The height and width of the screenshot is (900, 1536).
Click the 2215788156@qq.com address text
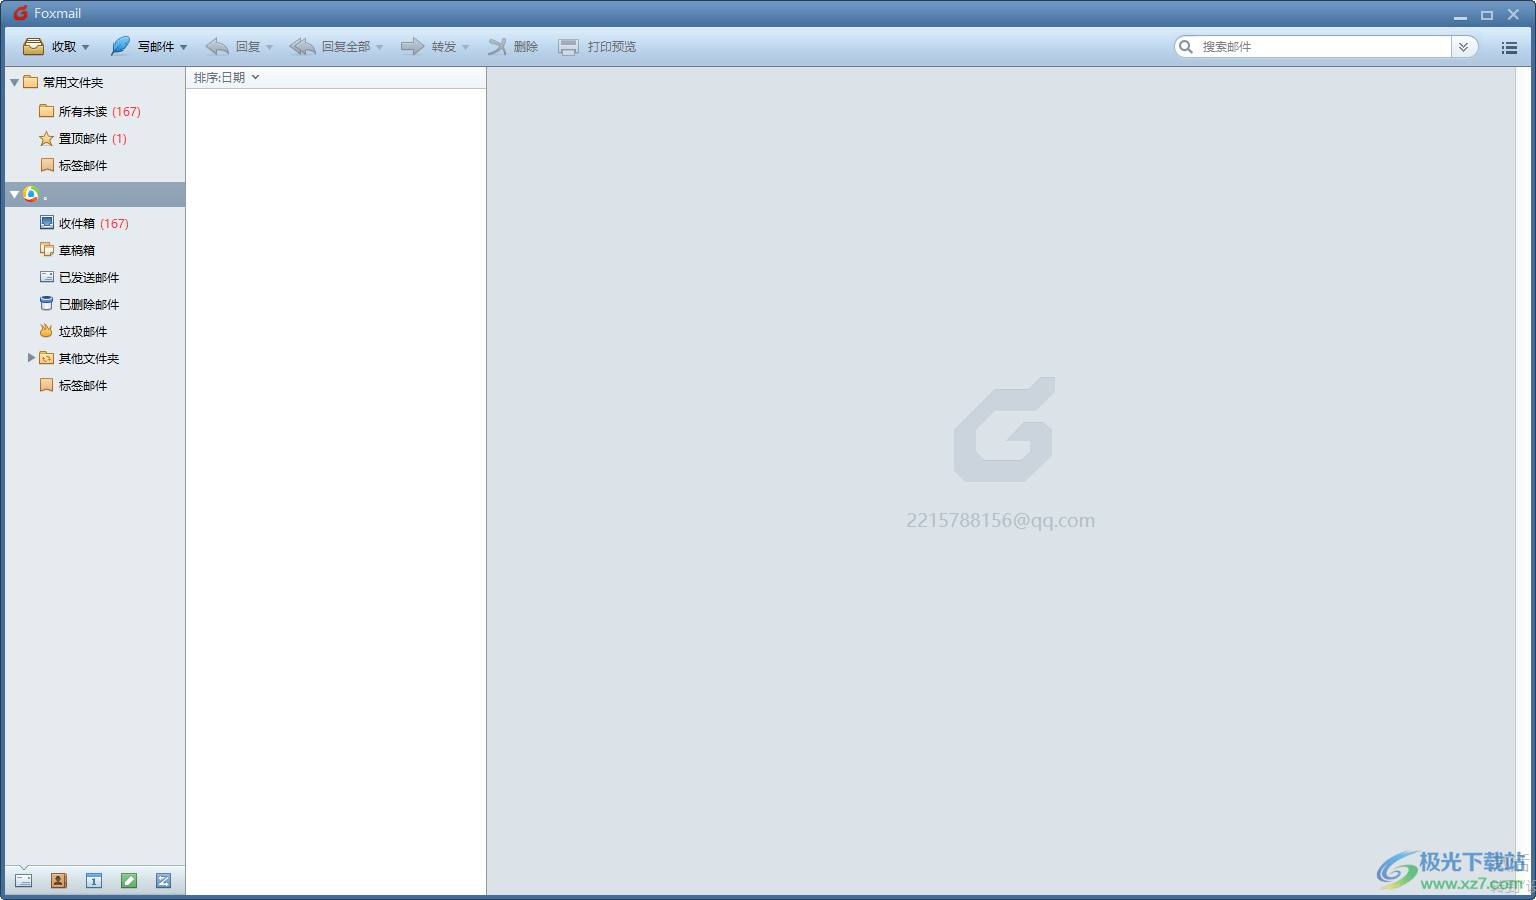pos(1000,520)
